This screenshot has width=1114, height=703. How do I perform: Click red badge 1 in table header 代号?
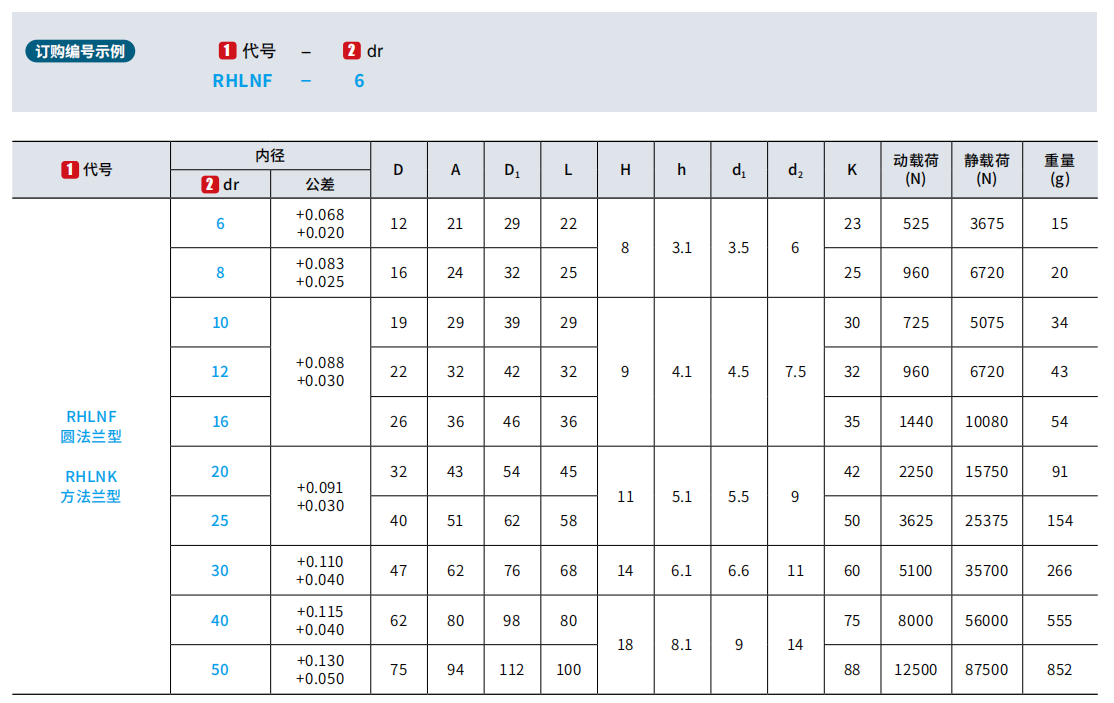(70, 170)
